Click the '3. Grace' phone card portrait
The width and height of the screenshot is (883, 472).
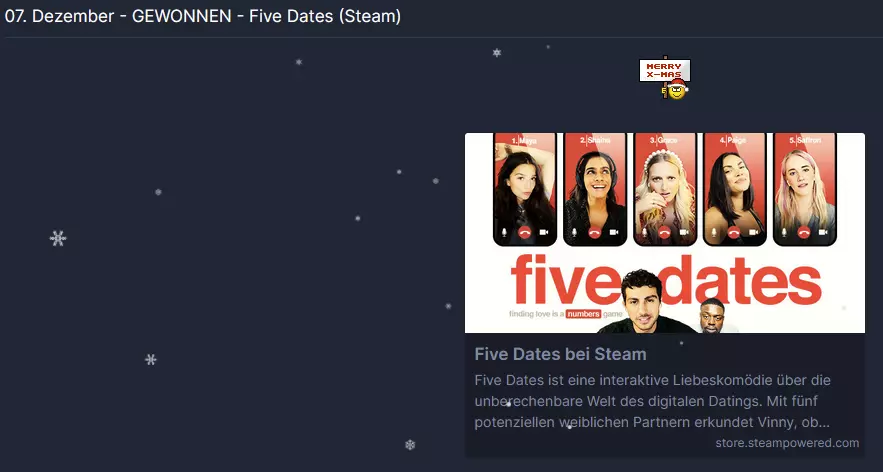click(665, 189)
